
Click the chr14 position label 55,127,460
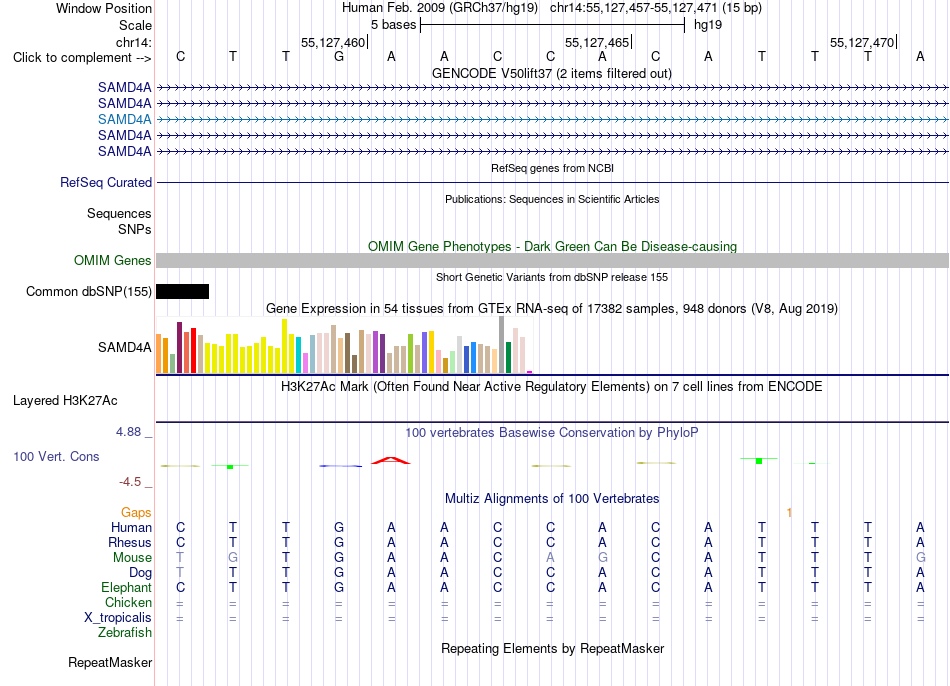click(333, 42)
